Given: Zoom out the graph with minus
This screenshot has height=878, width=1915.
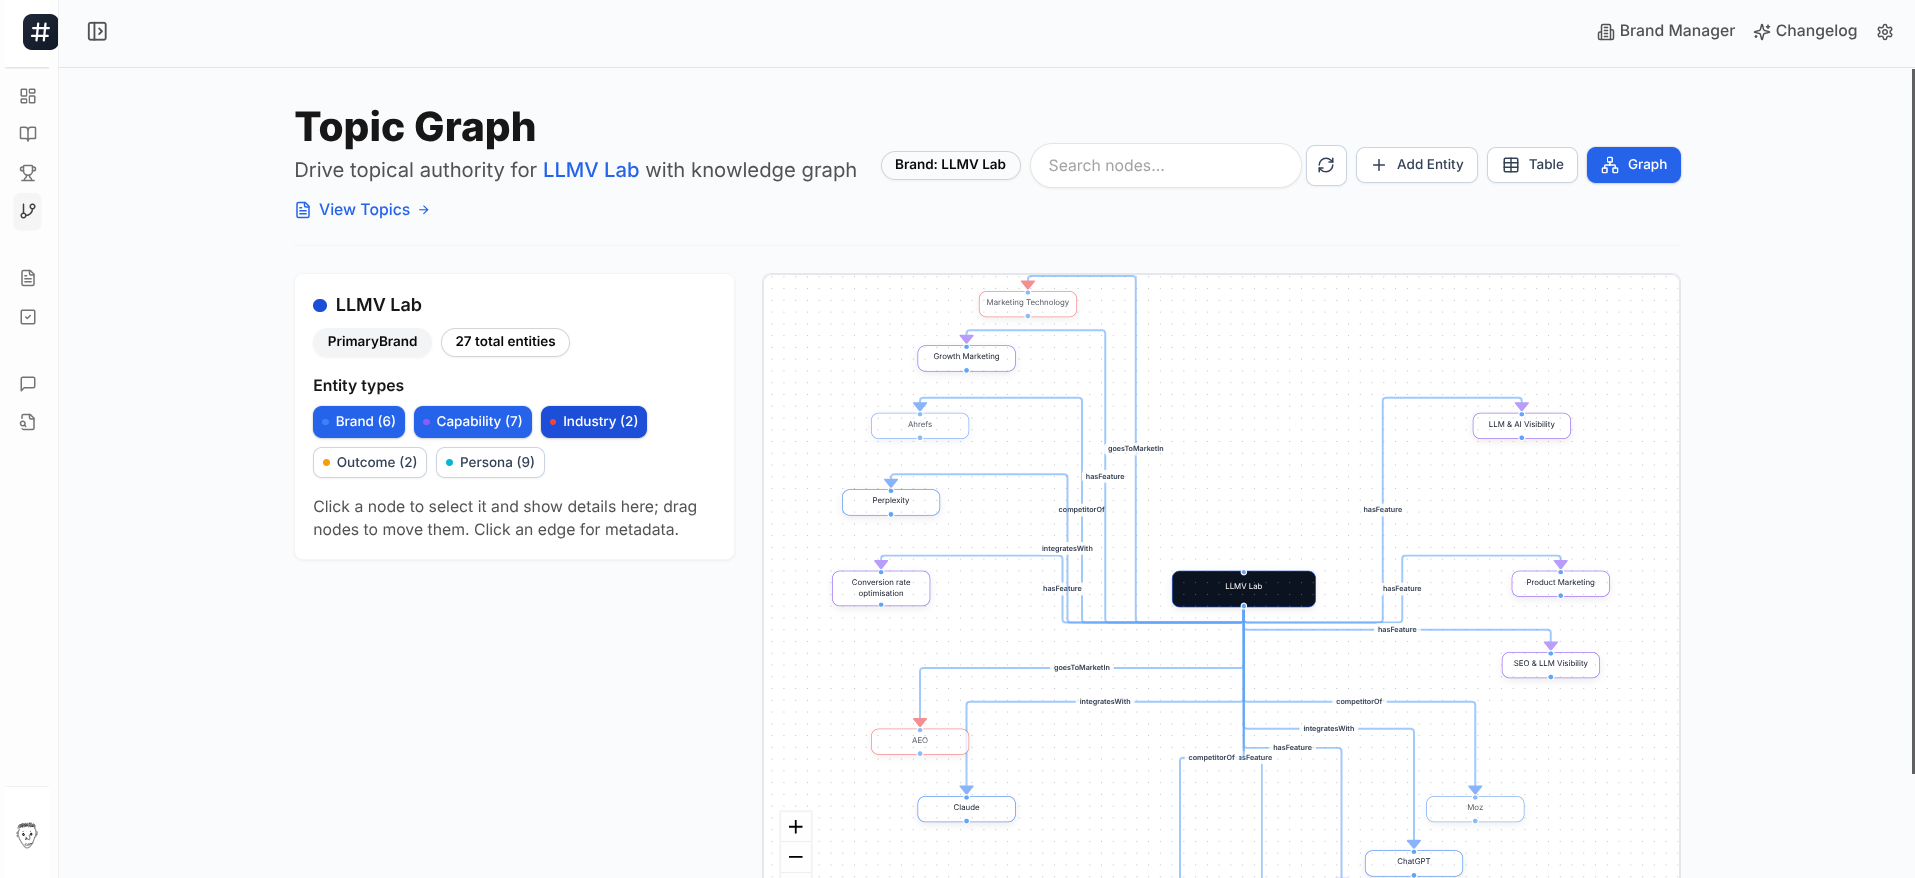Looking at the screenshot, I should pos(796,857).
